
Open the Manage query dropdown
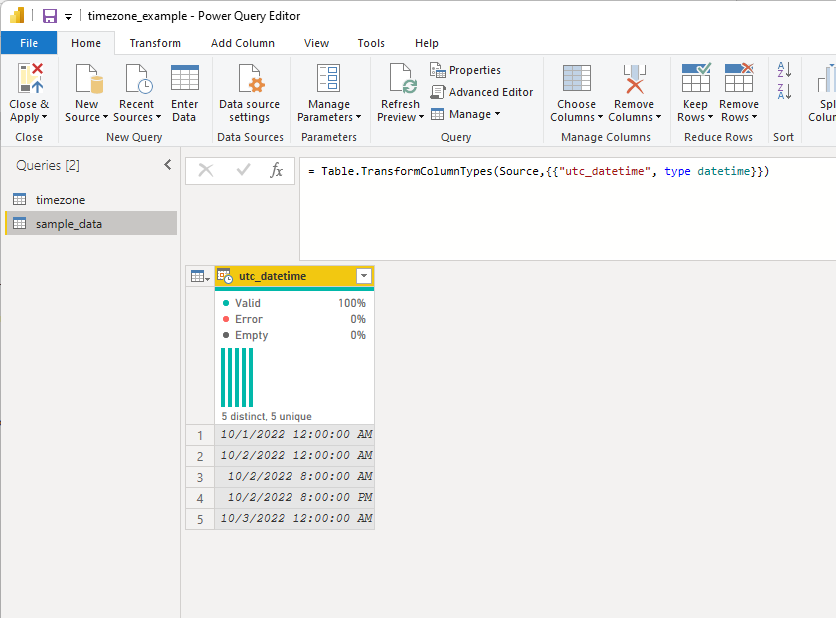point(465,114)
